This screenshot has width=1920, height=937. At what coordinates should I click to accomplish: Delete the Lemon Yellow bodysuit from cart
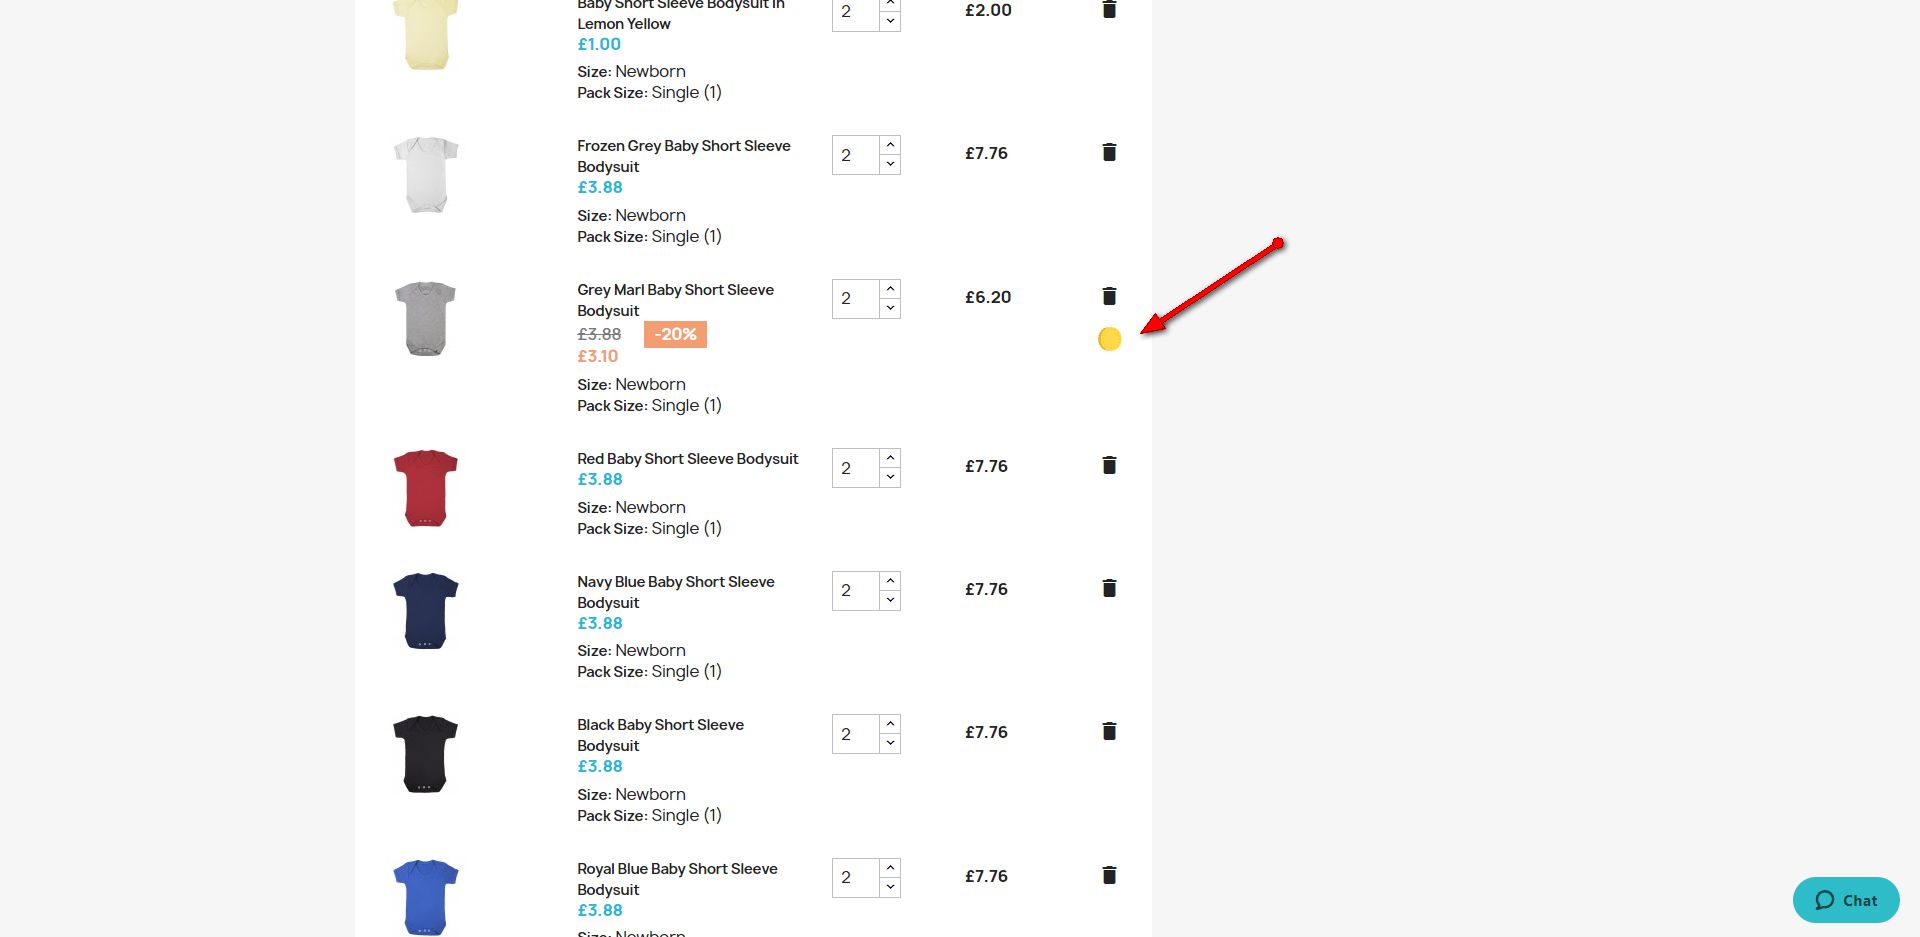pyautogui.click(x=1109, y=10)
